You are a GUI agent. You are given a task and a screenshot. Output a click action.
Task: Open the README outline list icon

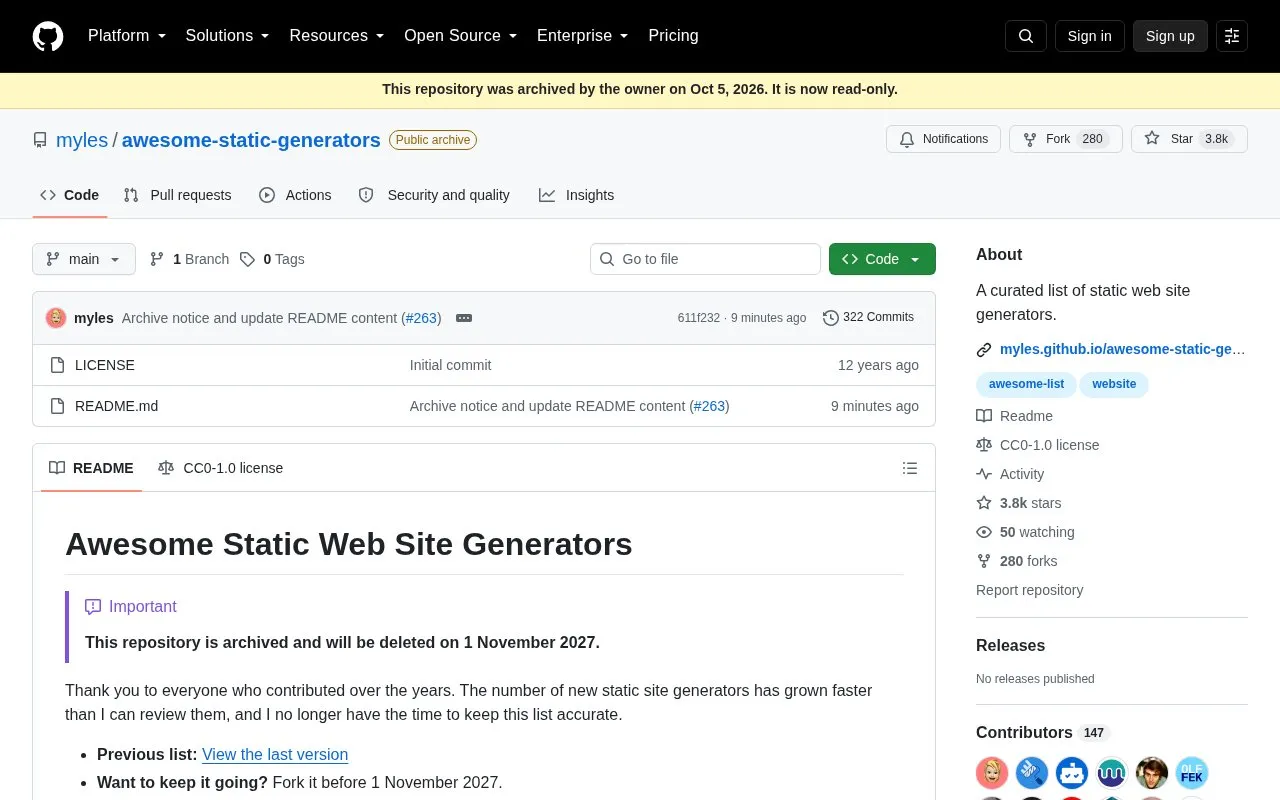point(910,468)
